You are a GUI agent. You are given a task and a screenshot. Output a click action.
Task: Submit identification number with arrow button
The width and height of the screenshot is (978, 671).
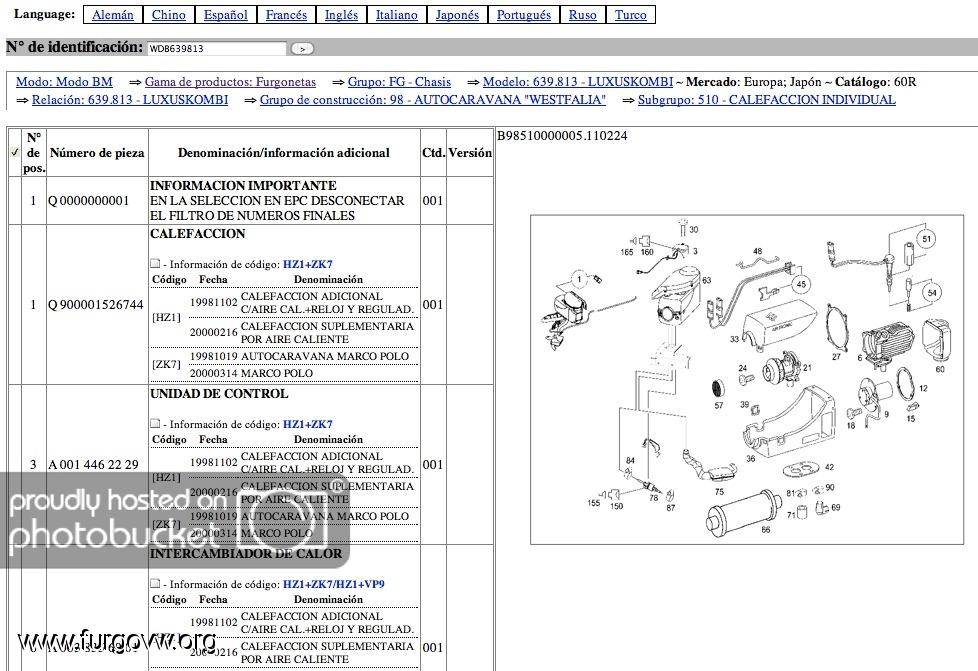[302, 49]
